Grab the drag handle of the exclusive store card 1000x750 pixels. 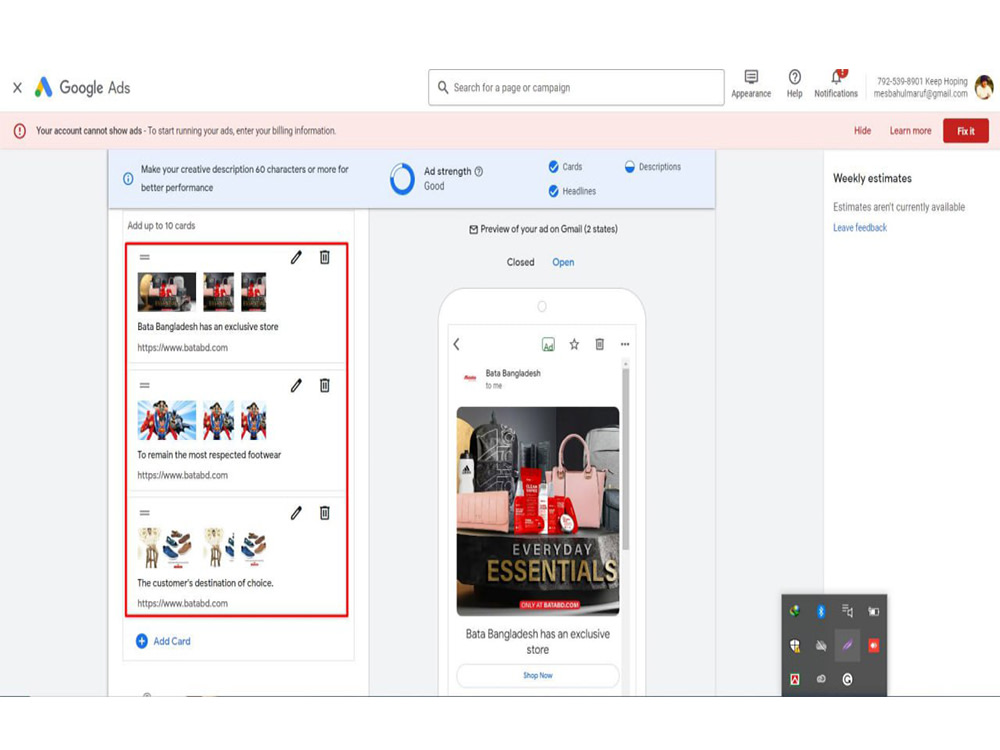pos(145,257)
